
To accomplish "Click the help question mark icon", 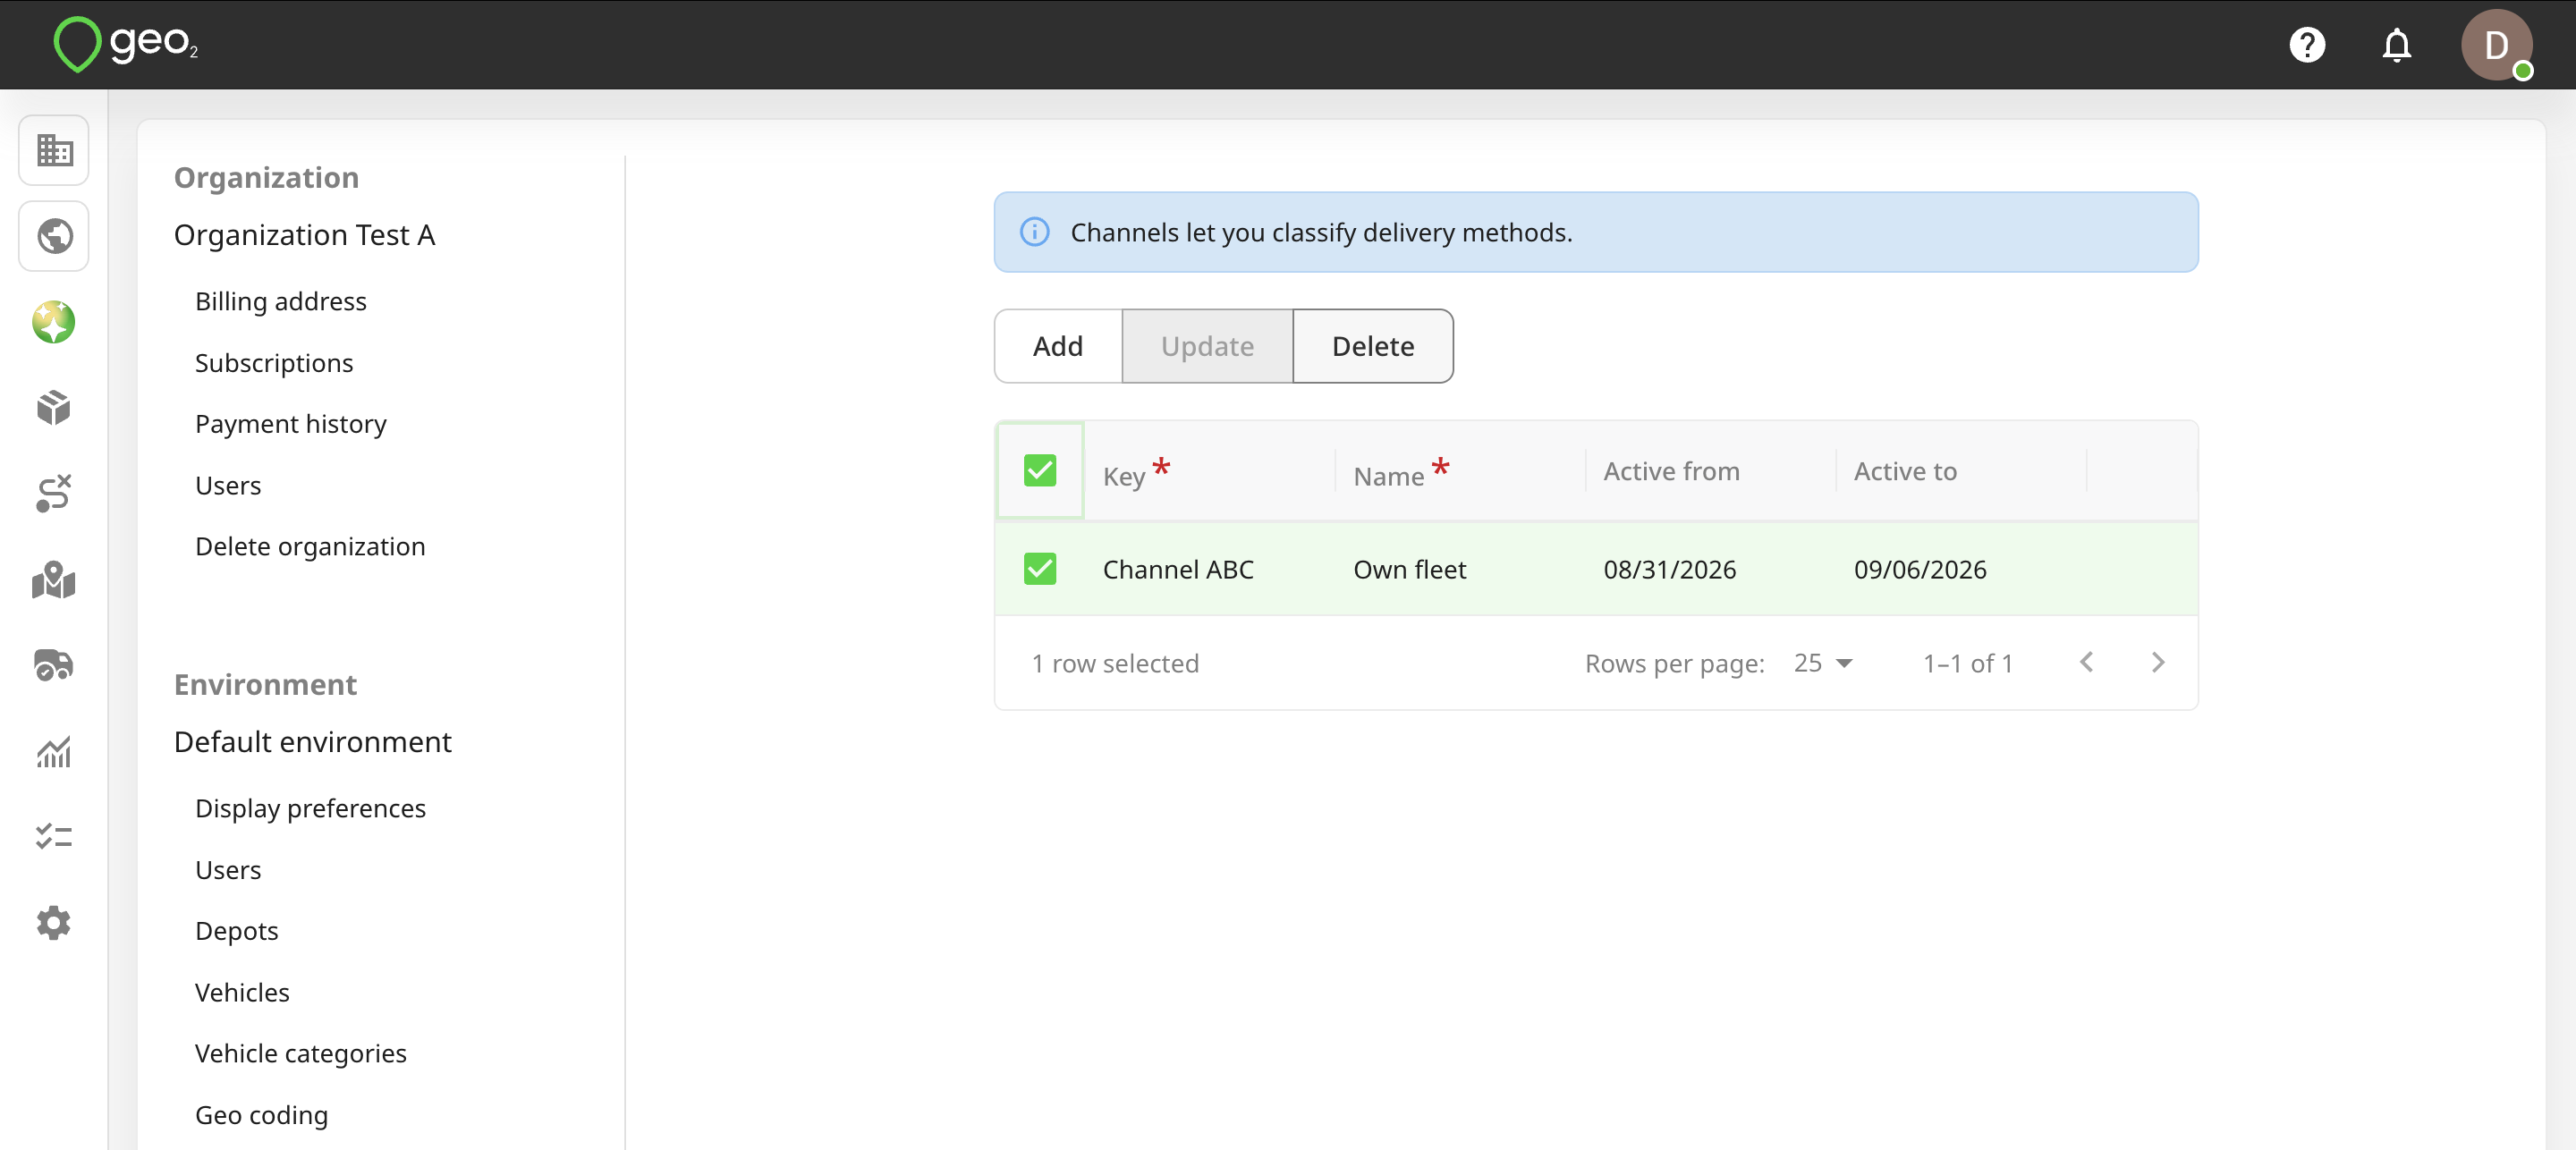I will [2307, 45].
